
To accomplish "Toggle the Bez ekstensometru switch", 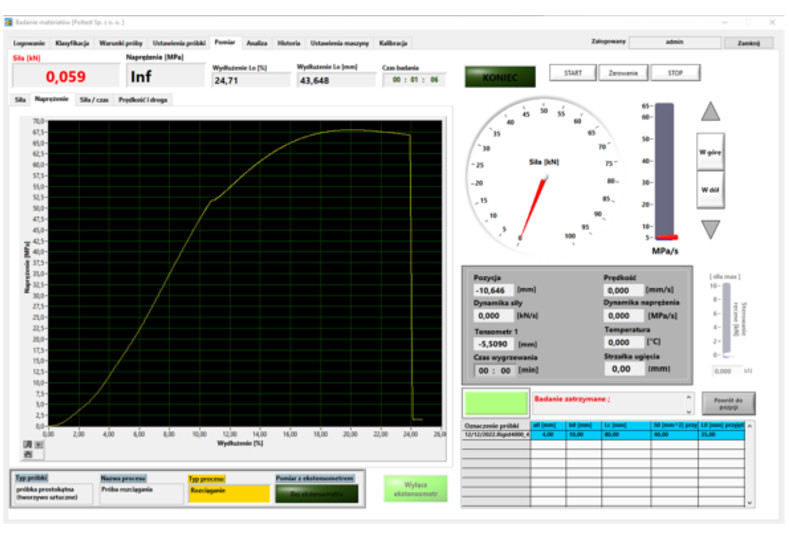I will [x=317, y=494].
